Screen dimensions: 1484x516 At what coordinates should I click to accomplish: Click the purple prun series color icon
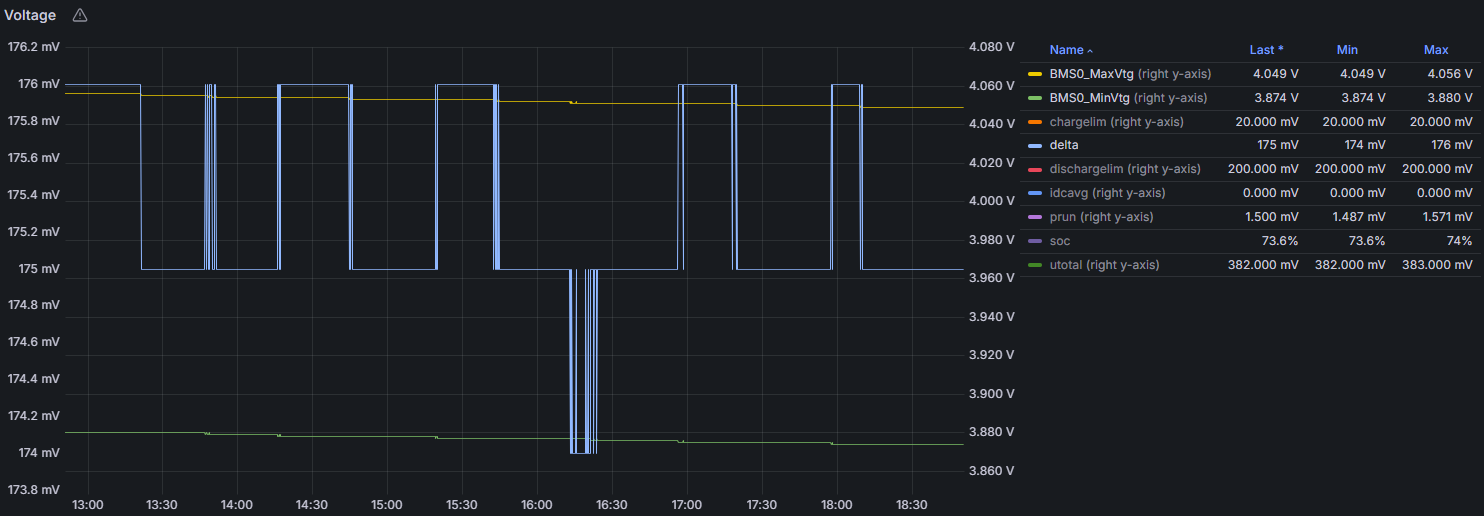[1034, 217]
